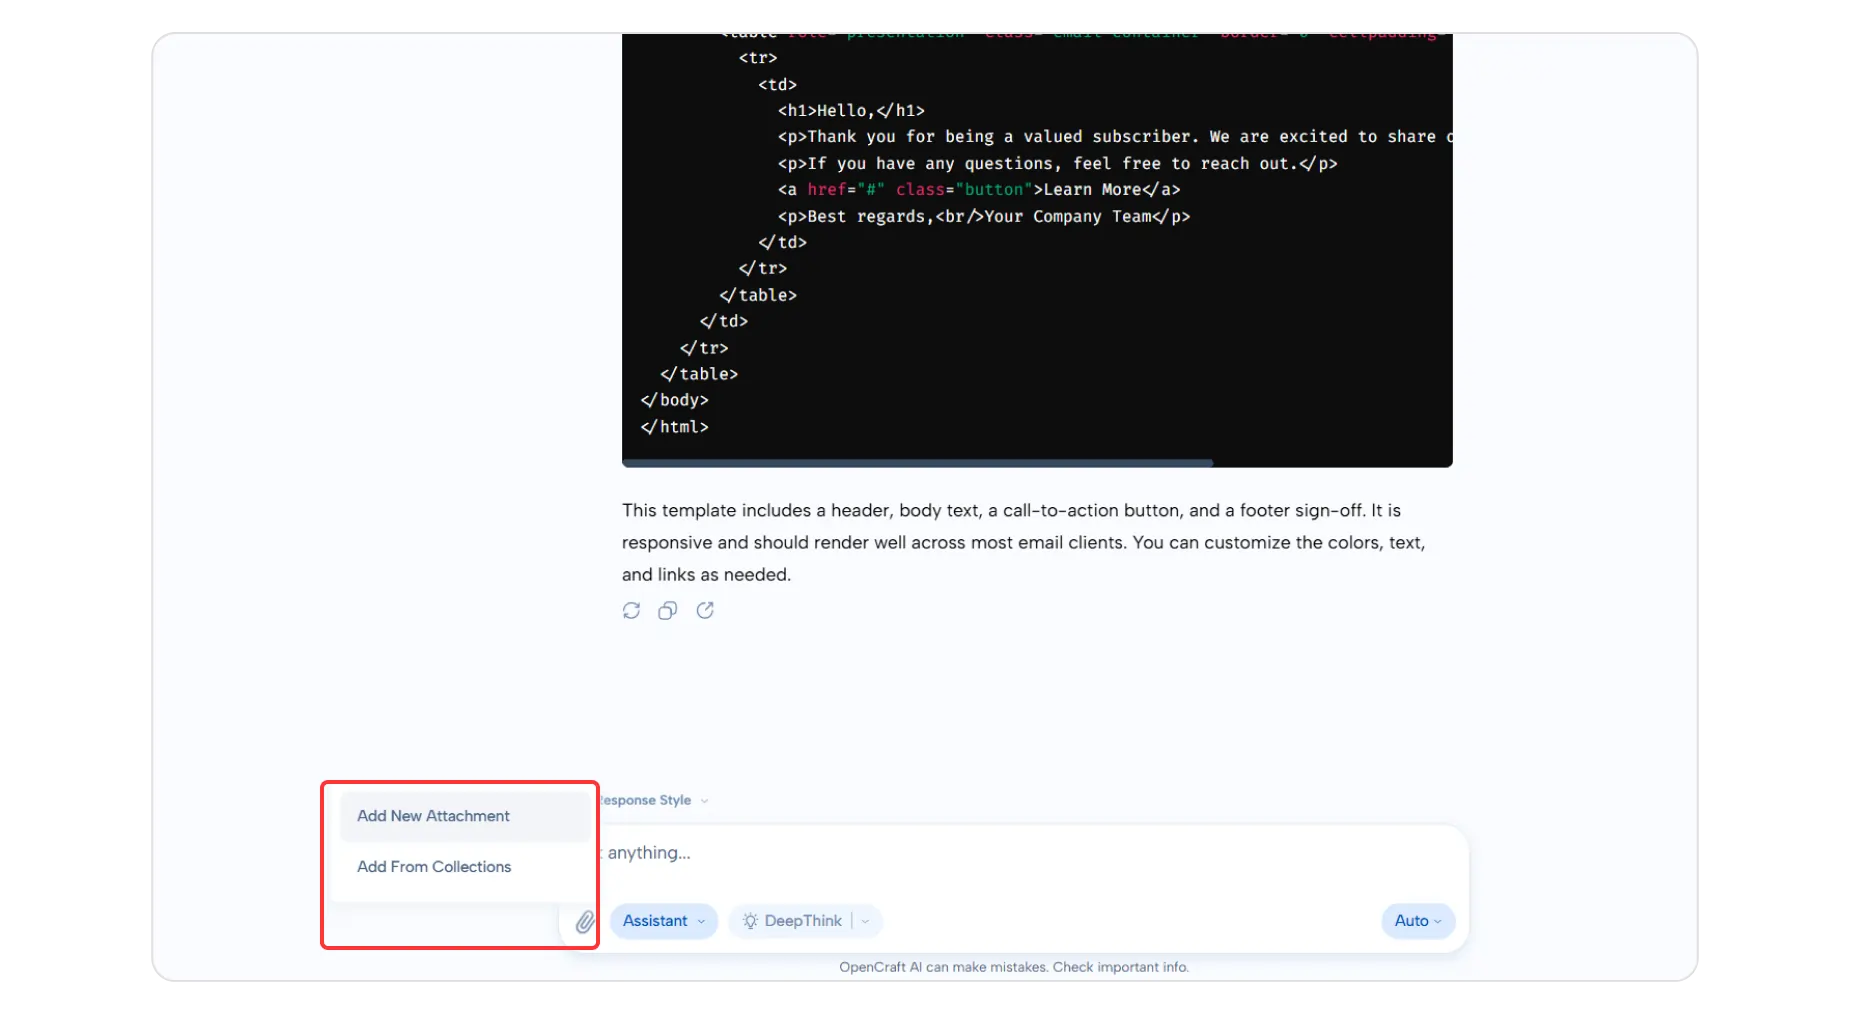Open the Assistant dropdown chevron
The width and height of the screenshot is (1850, 1015).
coord(702,922)
